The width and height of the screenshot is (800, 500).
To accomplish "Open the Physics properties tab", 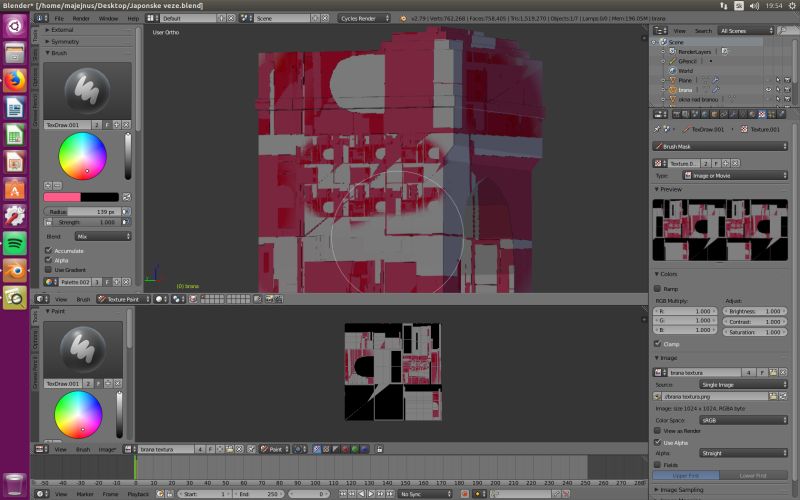I will tap(781, 114).
